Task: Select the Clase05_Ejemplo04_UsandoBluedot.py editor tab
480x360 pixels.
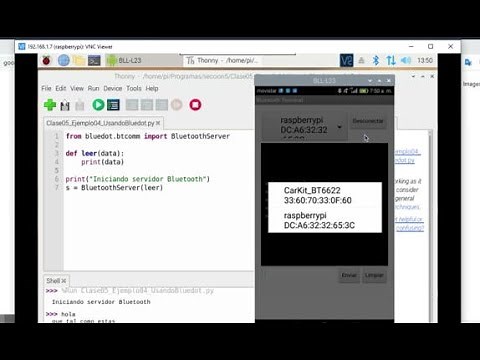Action: (x=100, y=123)
